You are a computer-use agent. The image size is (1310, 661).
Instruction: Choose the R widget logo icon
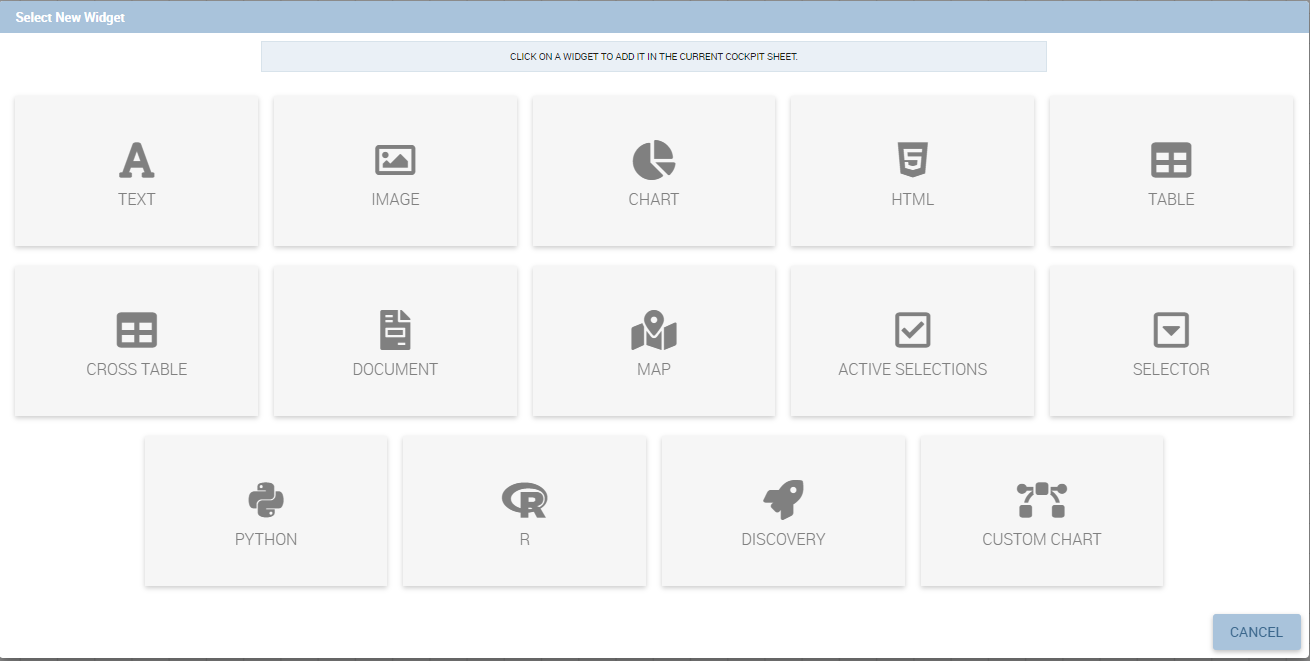(524, 500)
